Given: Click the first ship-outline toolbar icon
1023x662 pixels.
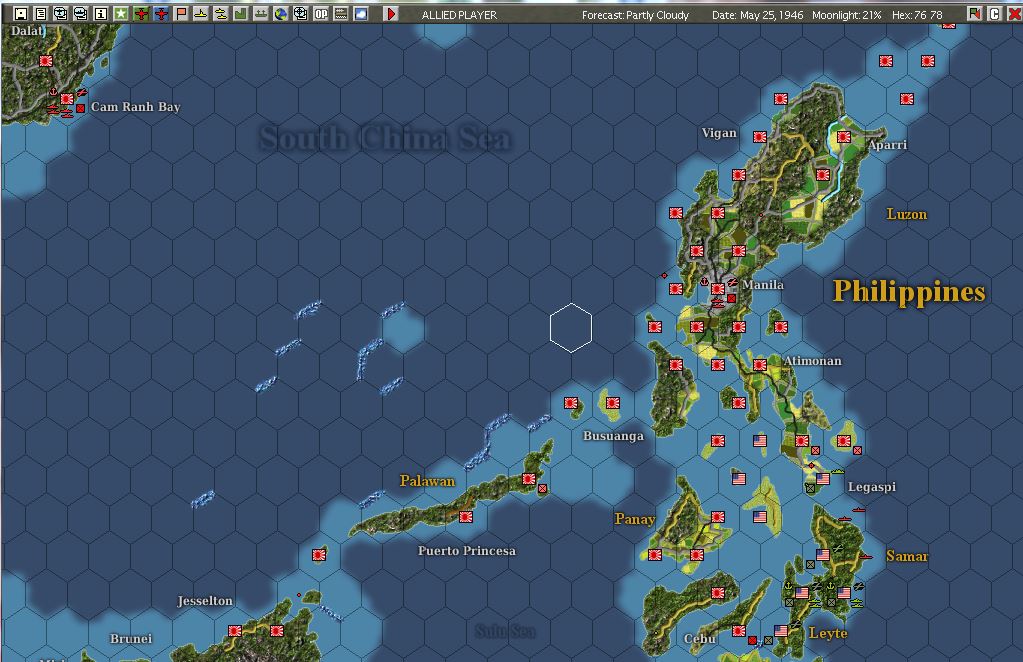Looking at the screenshot, I should tap(61, 14).
